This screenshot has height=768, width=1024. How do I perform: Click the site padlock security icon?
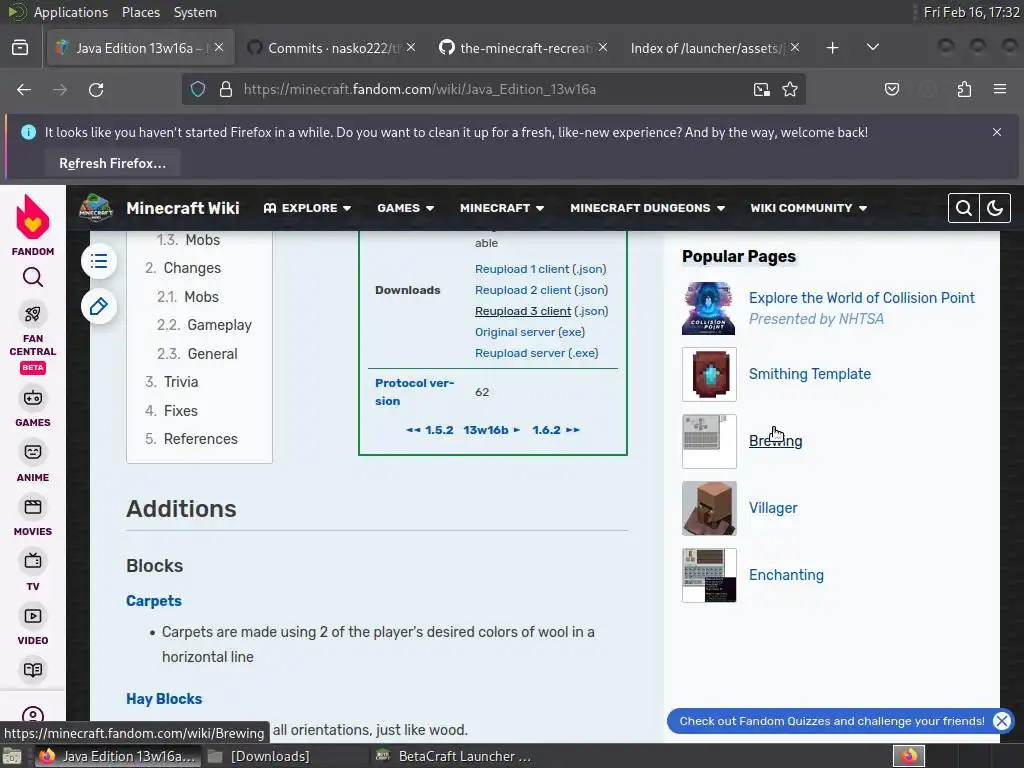click(226, 89)
